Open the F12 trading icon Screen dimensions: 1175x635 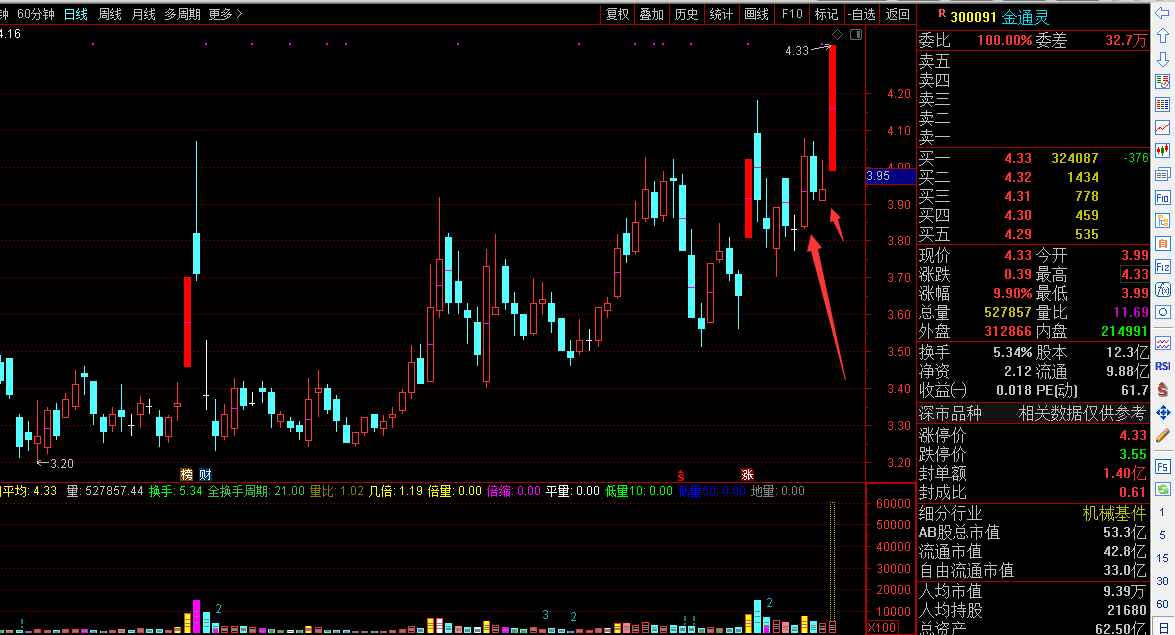(x=1162, y=267)
